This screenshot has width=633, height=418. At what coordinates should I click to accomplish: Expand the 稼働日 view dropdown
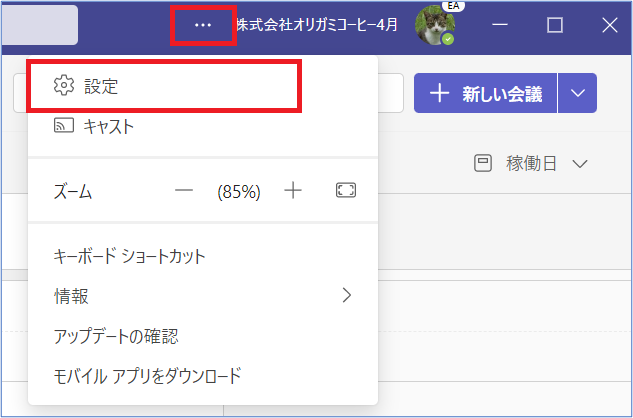531,163
